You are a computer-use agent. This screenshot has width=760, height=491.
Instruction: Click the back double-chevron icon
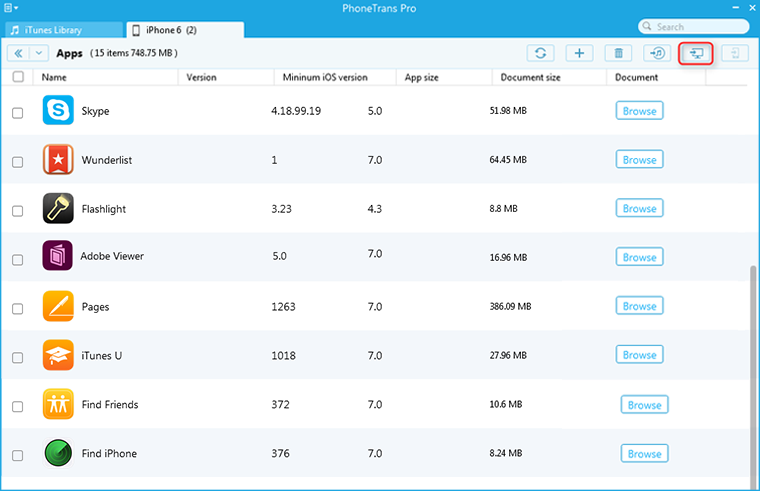18,53
